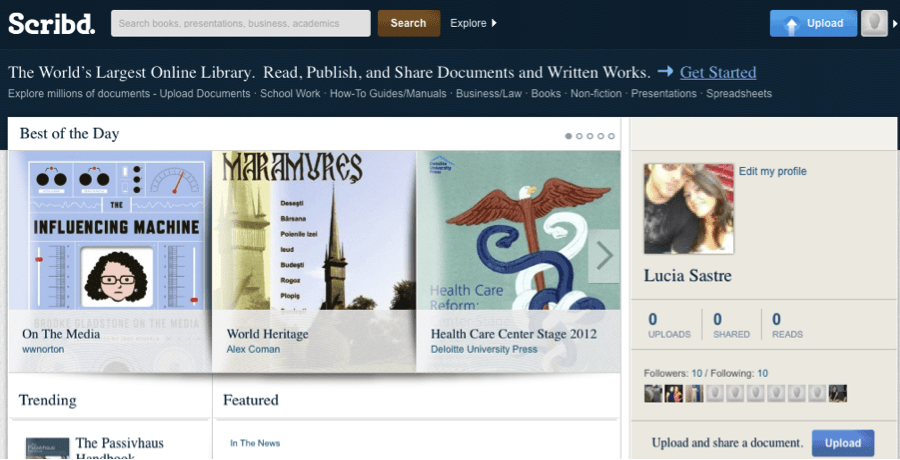
Task: Open the On The Media title
Action: [x=61, y=334]
